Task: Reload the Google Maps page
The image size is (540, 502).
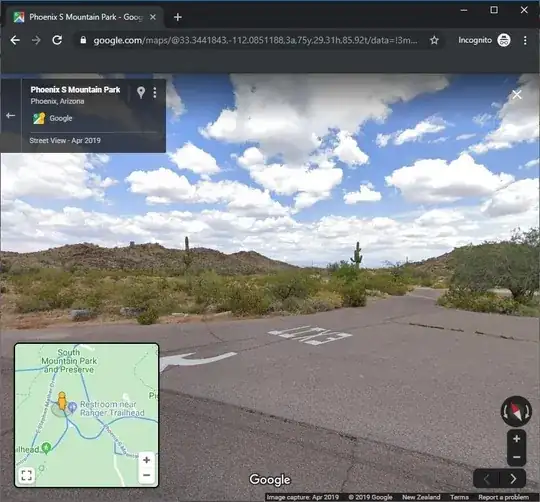Action: (57, 40)
